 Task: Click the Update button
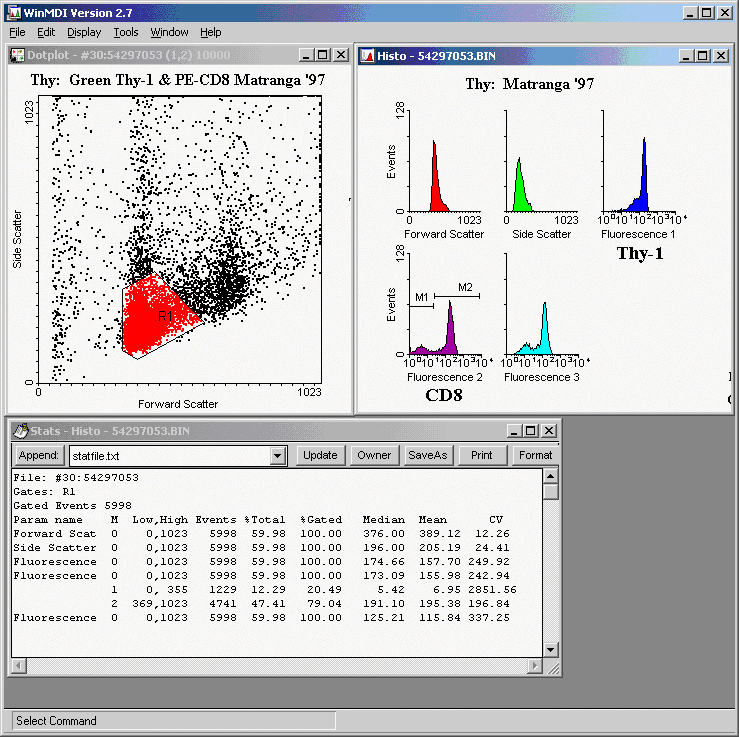click(320, 455)
